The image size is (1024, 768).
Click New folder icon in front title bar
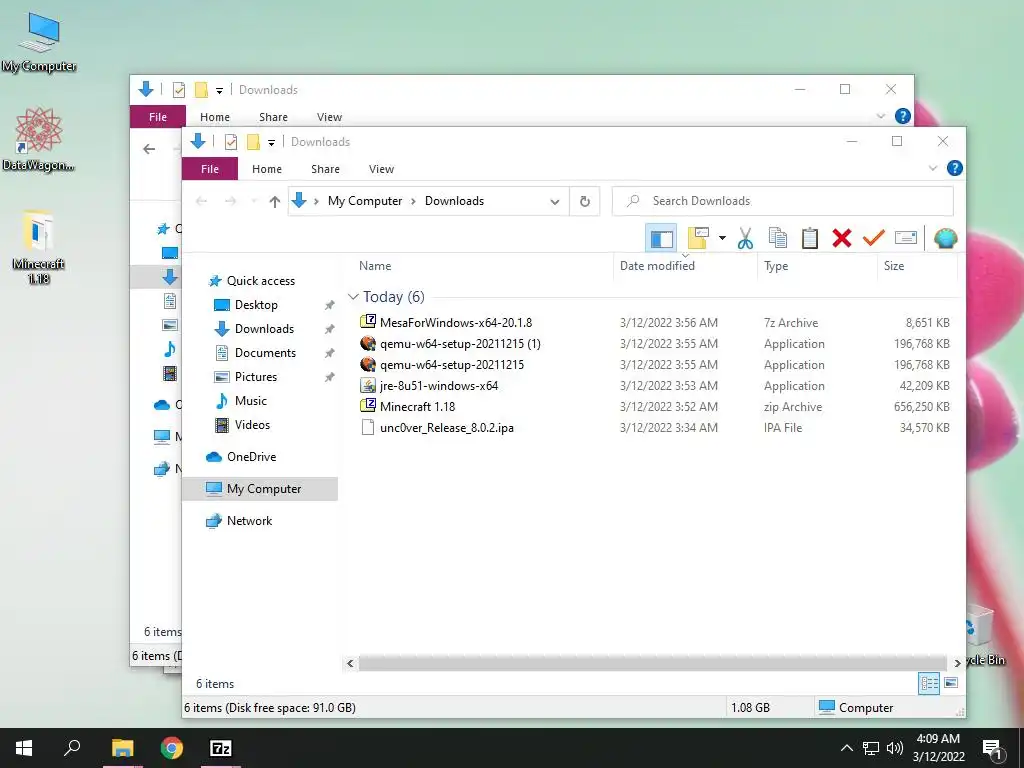click(253, 142)
